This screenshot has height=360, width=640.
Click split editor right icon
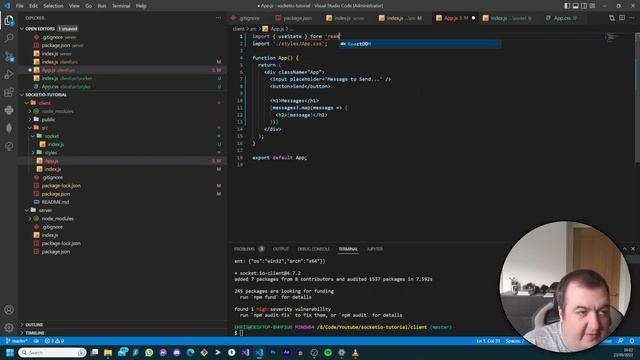(622, 18)
